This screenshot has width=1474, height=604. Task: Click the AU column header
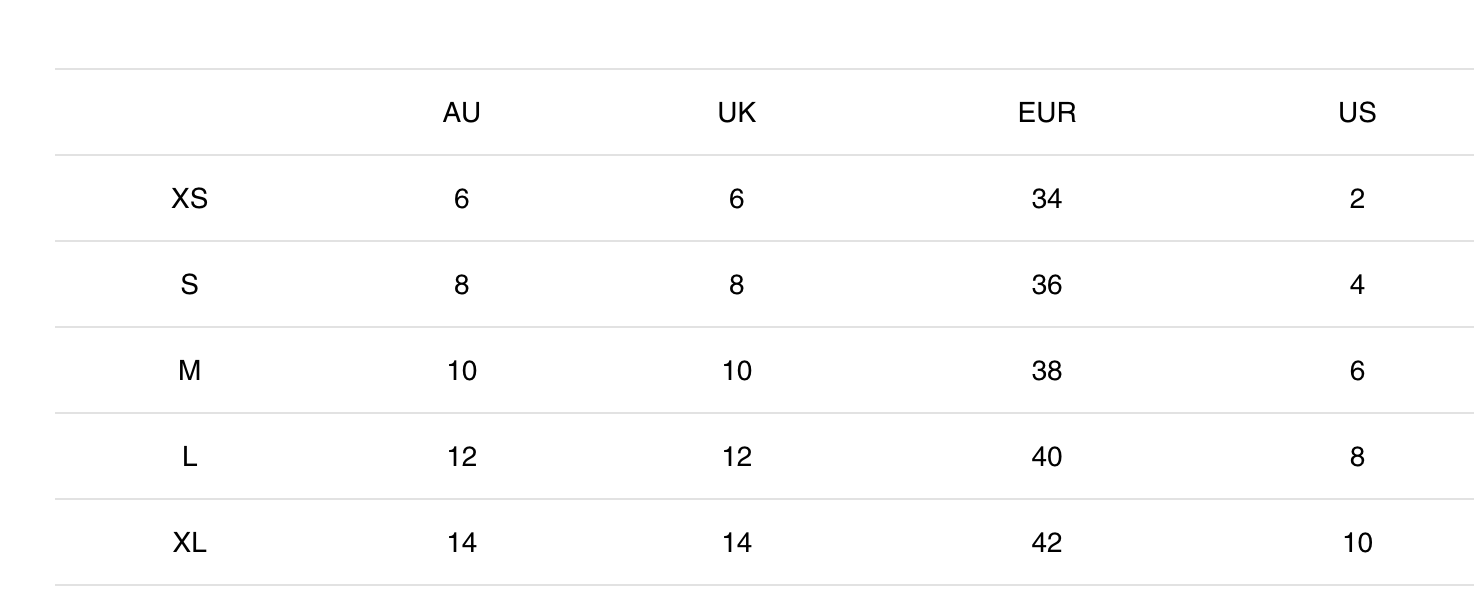[x=461, y=113]
